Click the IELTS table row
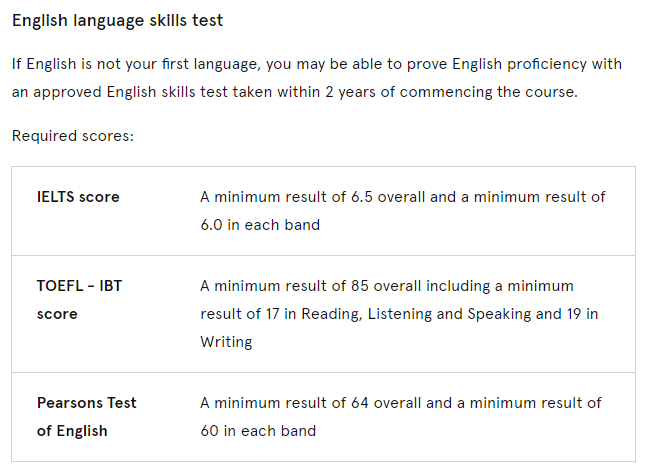Viewport: 648px width, 467px height. (x=324, y=211)
